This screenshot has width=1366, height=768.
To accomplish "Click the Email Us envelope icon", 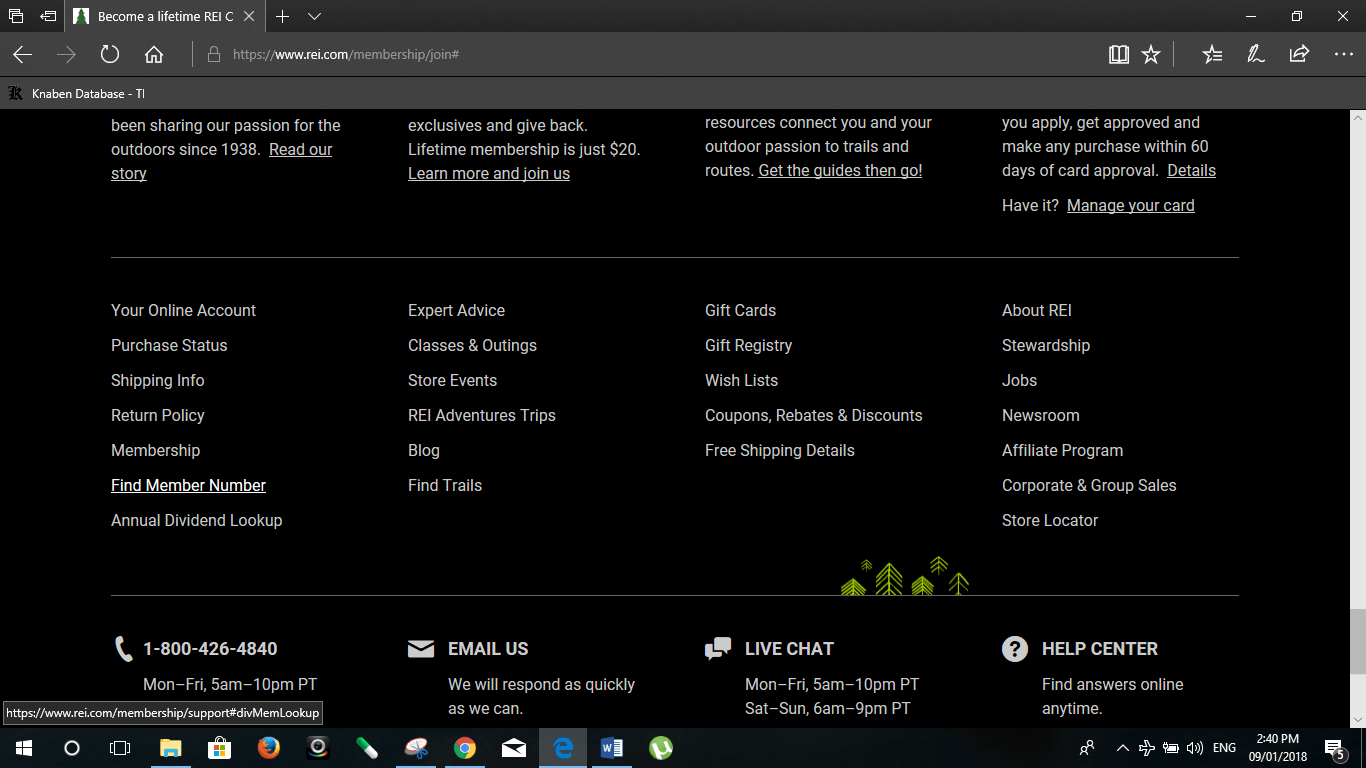I will [421, 649].
